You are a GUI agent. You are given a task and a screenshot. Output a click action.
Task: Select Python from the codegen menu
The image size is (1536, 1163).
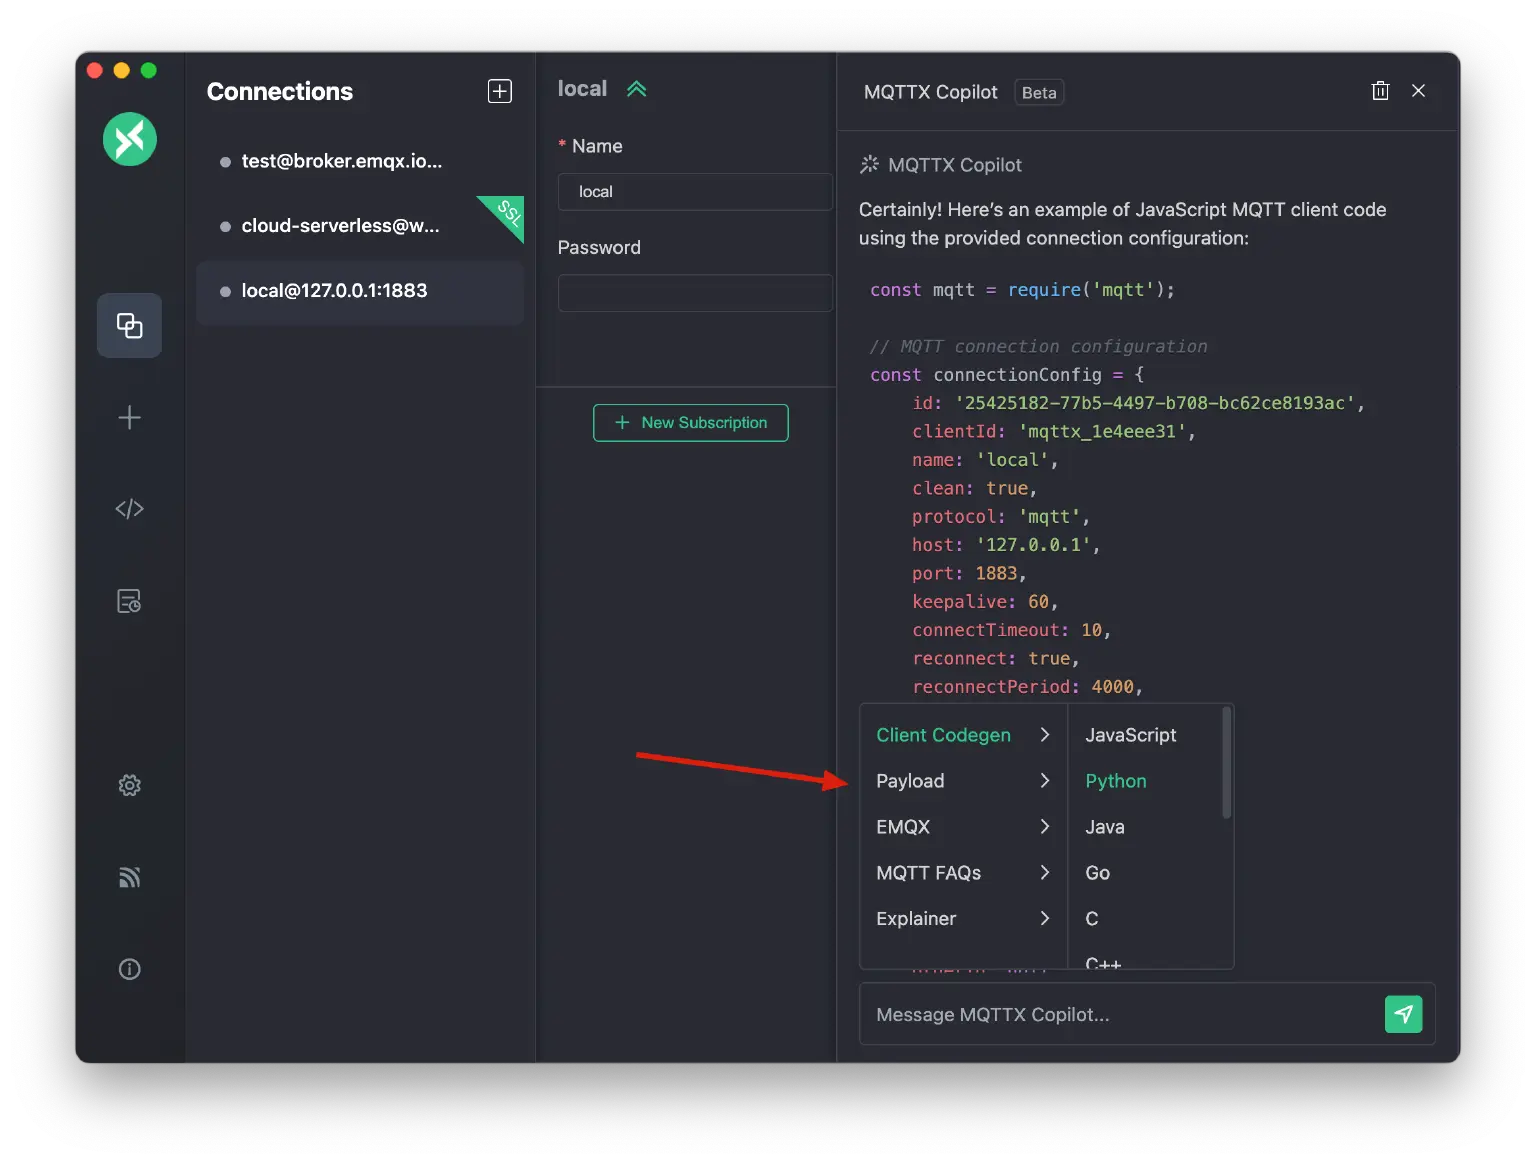click(x=1115, y=781)
